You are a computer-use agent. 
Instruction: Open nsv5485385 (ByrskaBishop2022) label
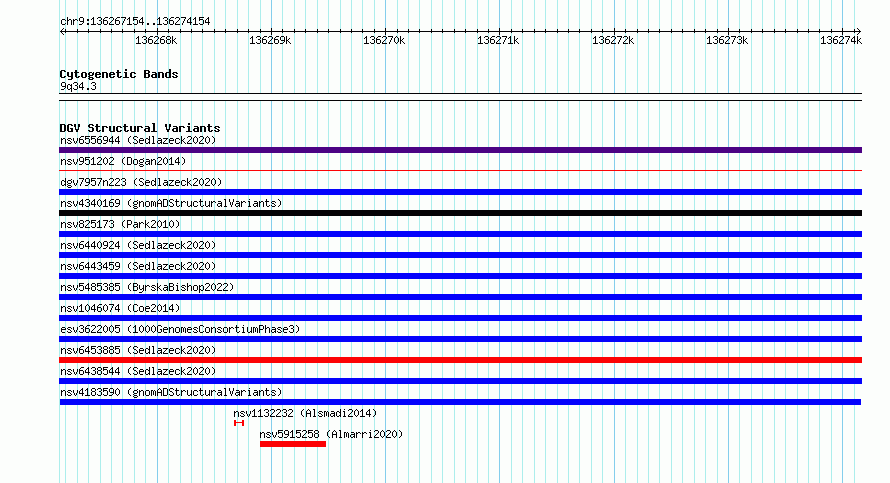click(147, 287)
